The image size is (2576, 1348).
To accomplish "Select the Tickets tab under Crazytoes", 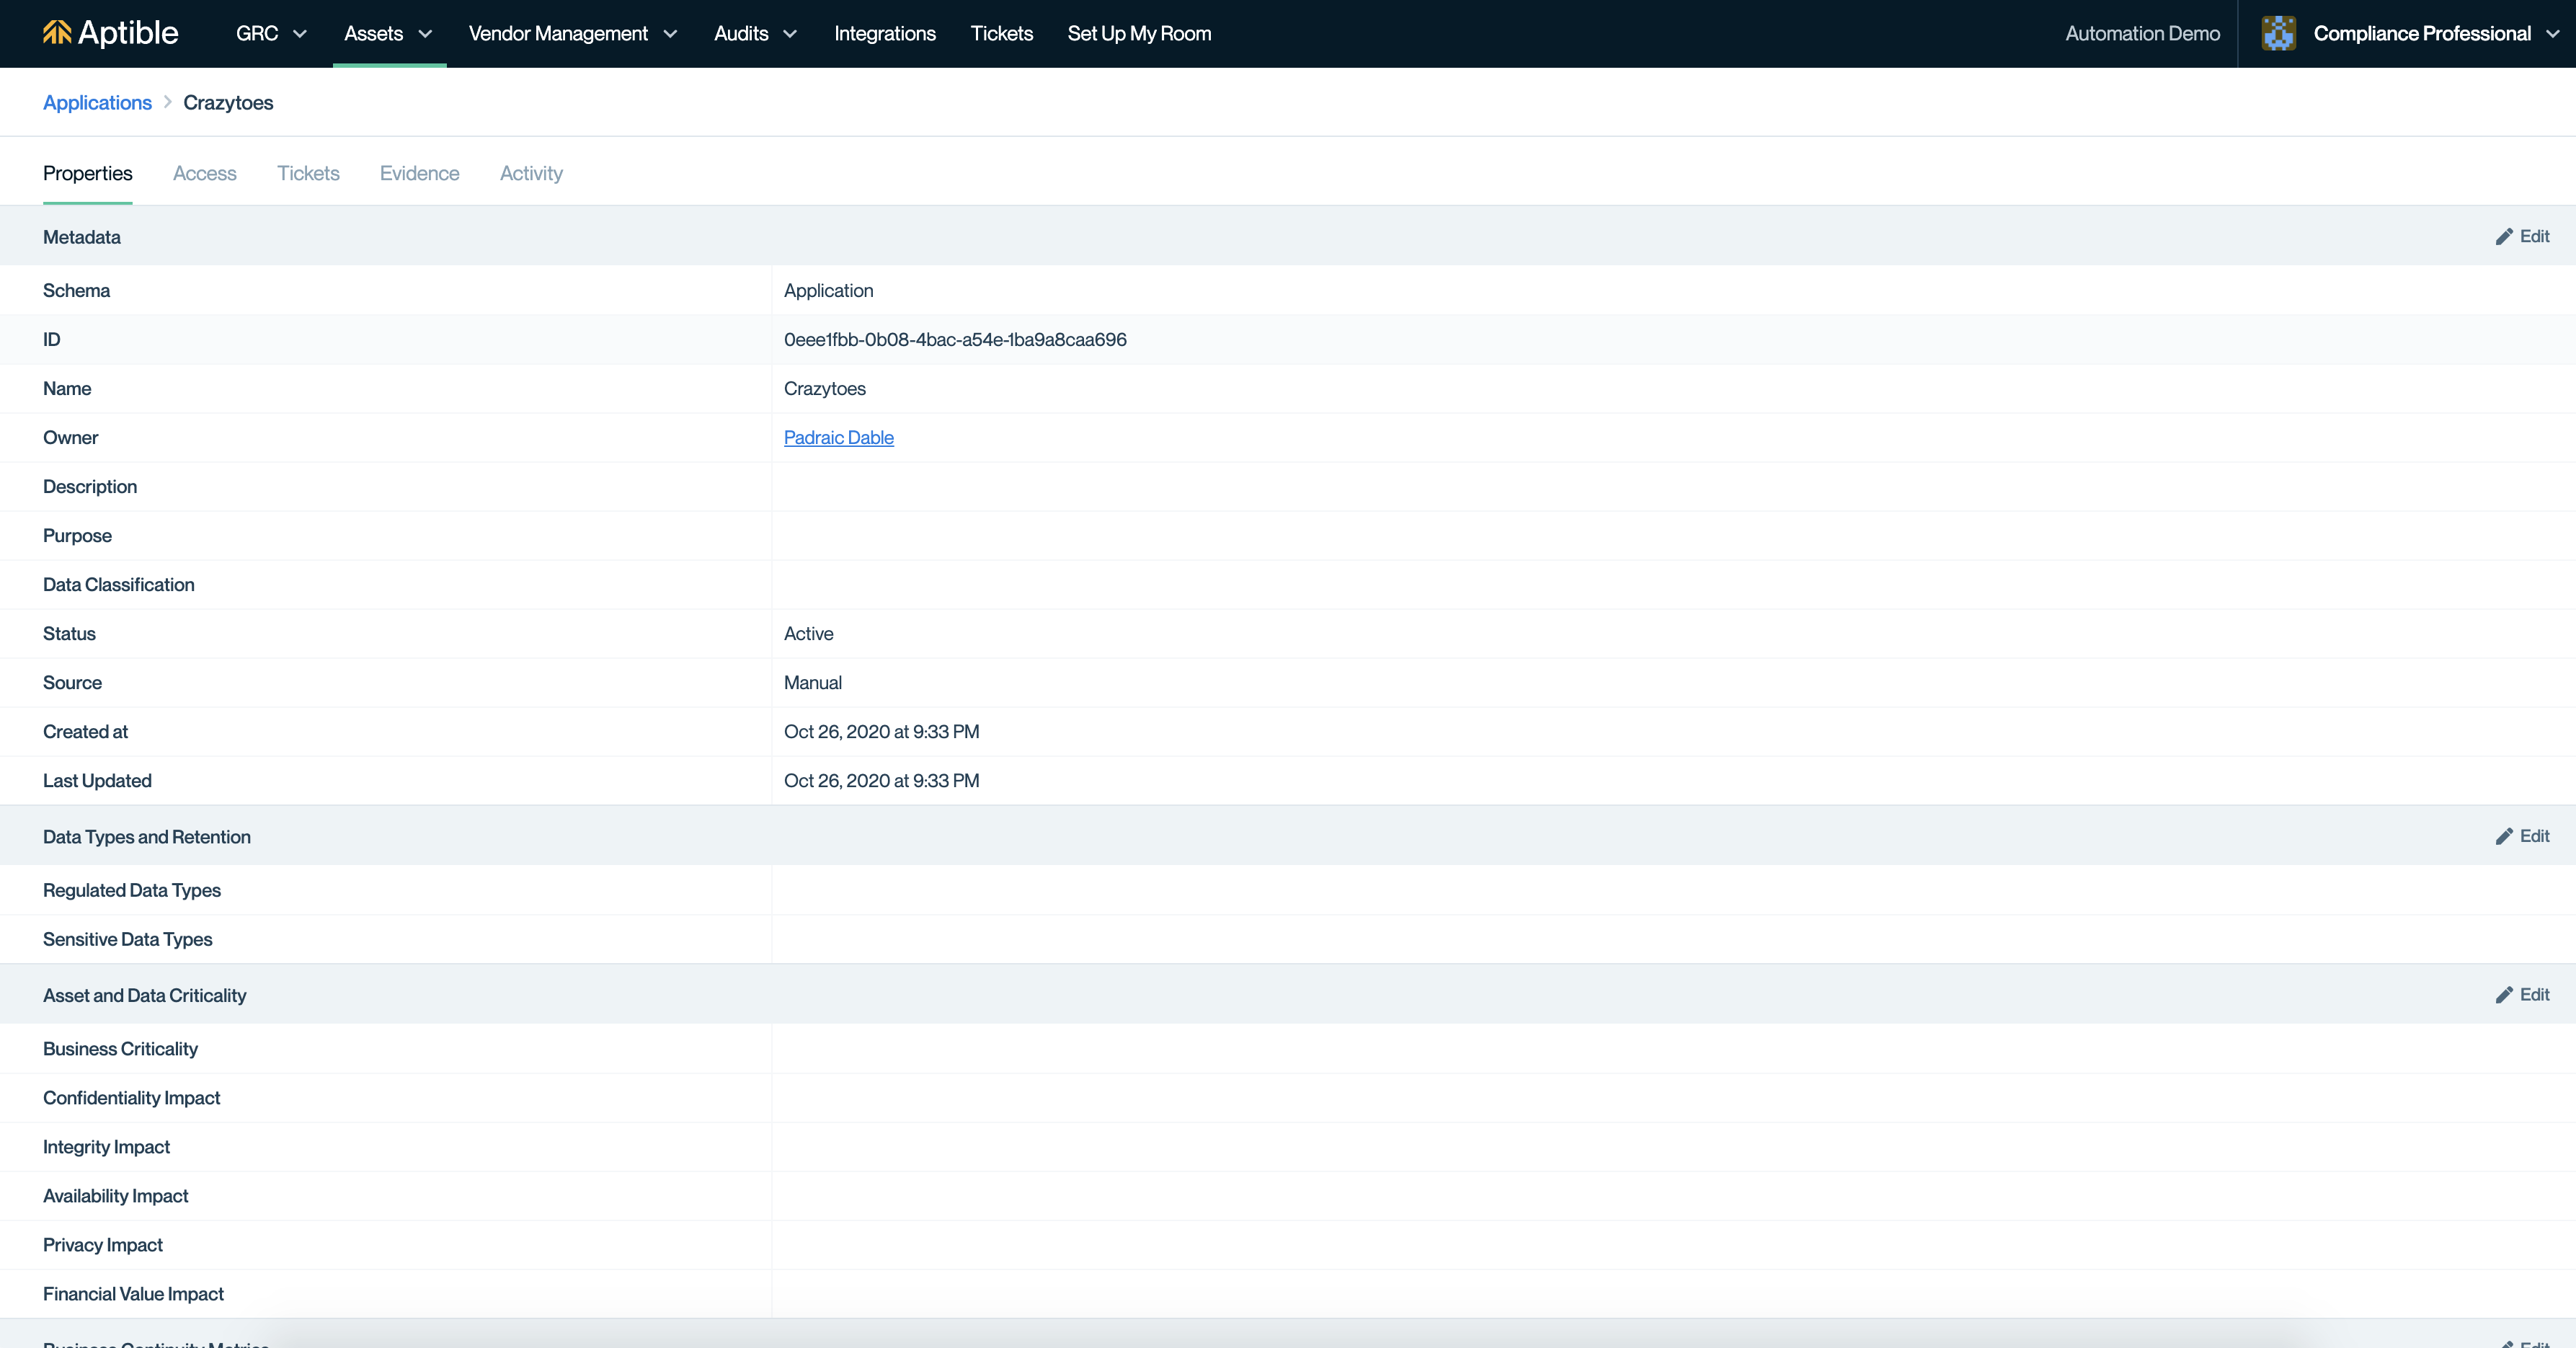I will 308,173.
